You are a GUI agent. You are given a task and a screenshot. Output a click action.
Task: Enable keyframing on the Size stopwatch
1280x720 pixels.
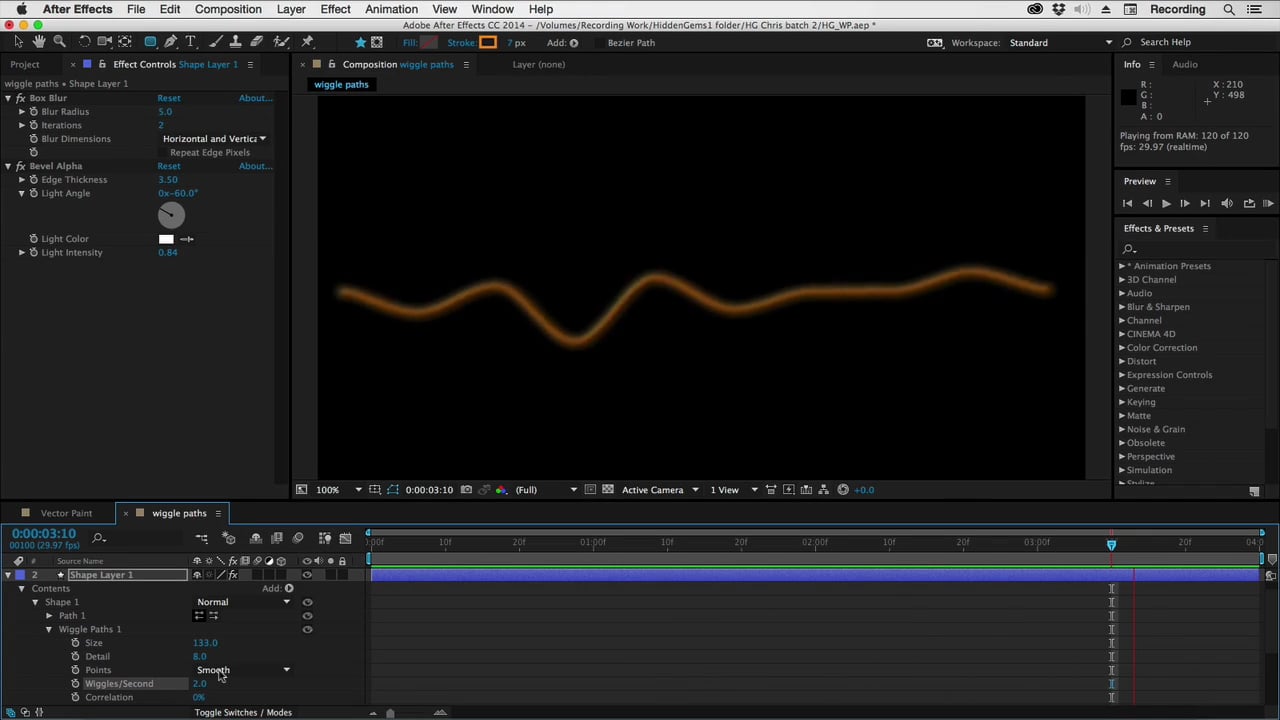coord(75,642)
